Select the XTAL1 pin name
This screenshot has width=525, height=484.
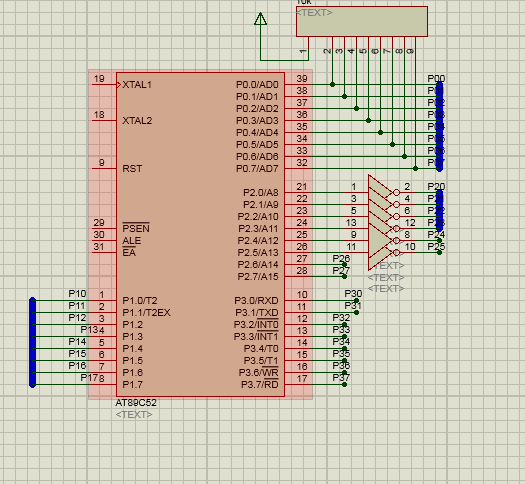(x=137, y=84)
